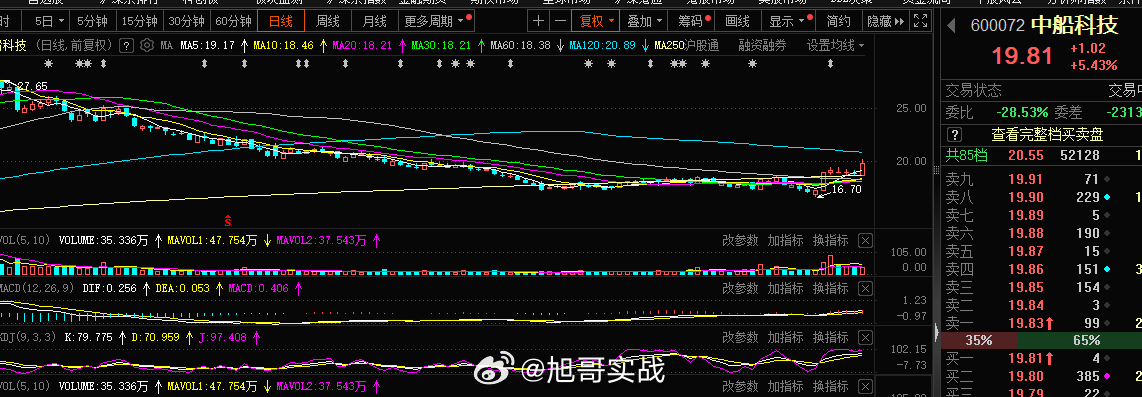Select the 月线 monthly chart tab
The width and height of the screenshot is (1142, 397).
click(374, 21)
